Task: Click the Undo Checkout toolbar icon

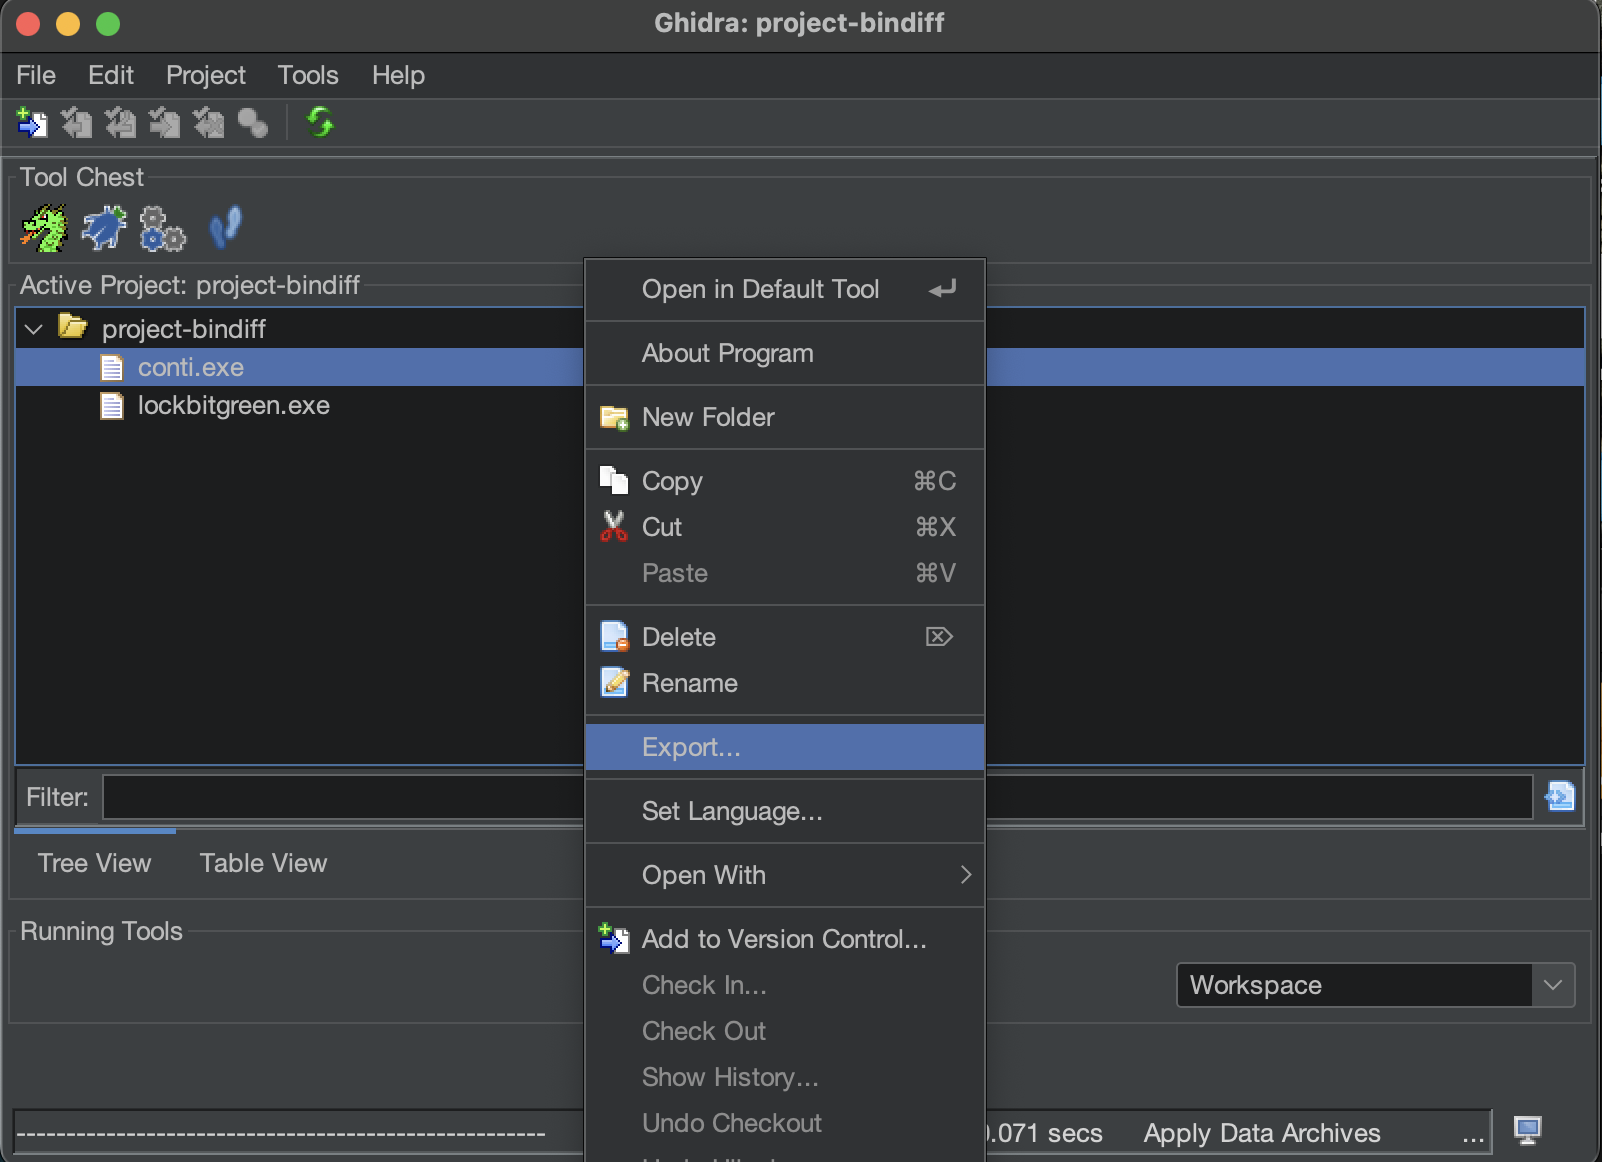Action: click(x=208, y=123)
